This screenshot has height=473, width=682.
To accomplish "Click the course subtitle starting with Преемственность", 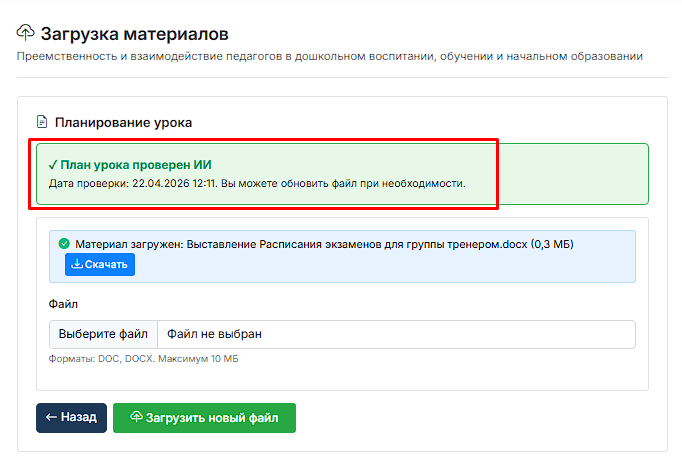I will coord(330,56).
